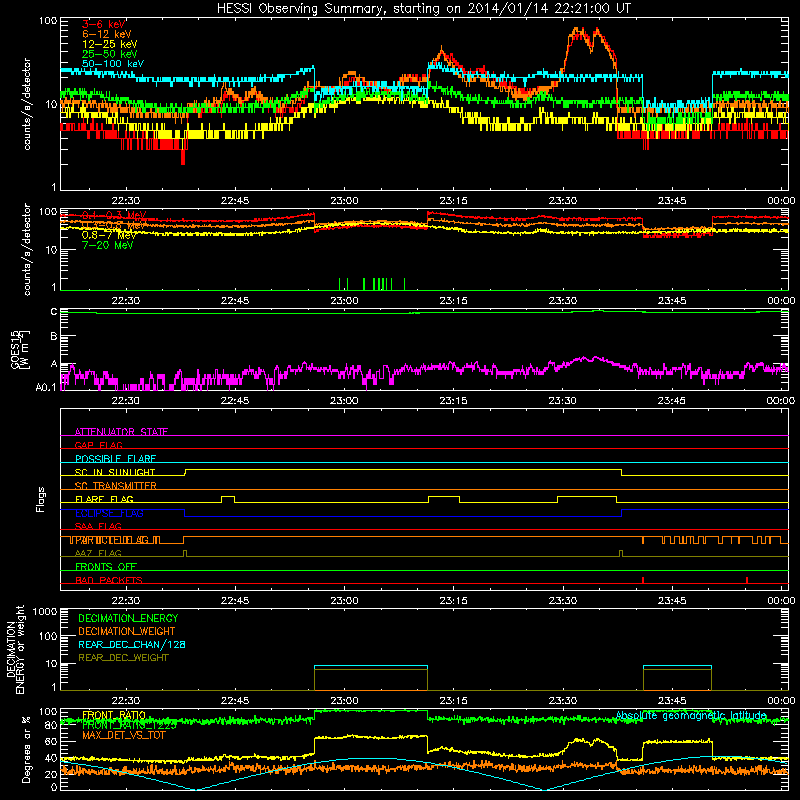Screen dimensions: 800x800
Task: Click the DECIMATION_ENERGY legend label
Action: pos(128,618)
